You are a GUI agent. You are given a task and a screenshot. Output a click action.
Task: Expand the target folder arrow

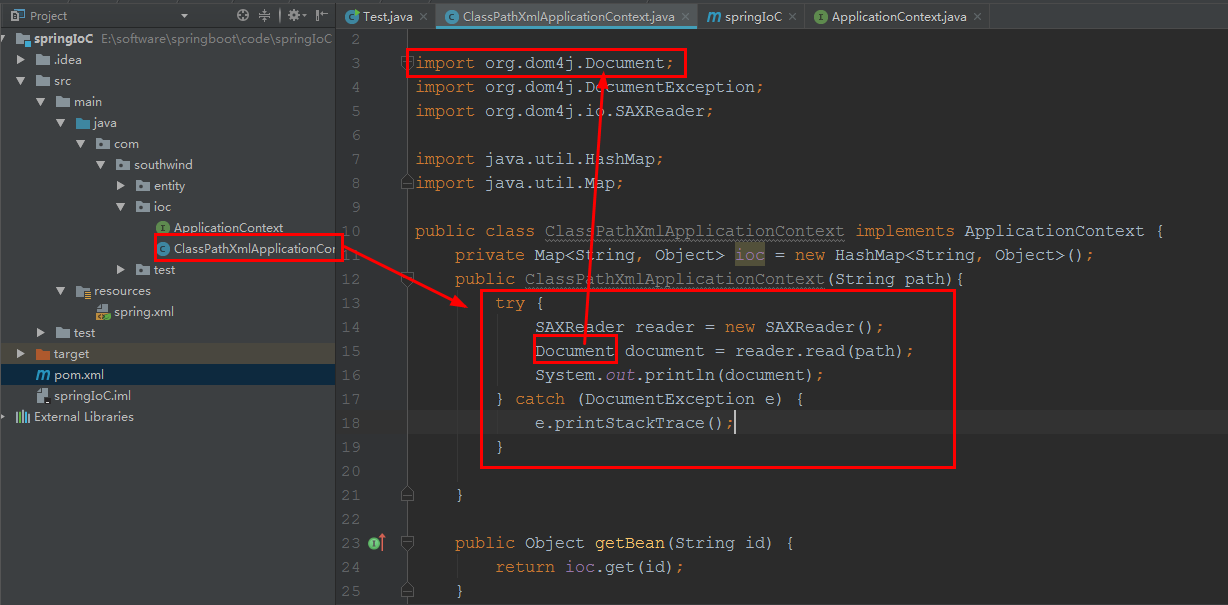coord(21,354)
